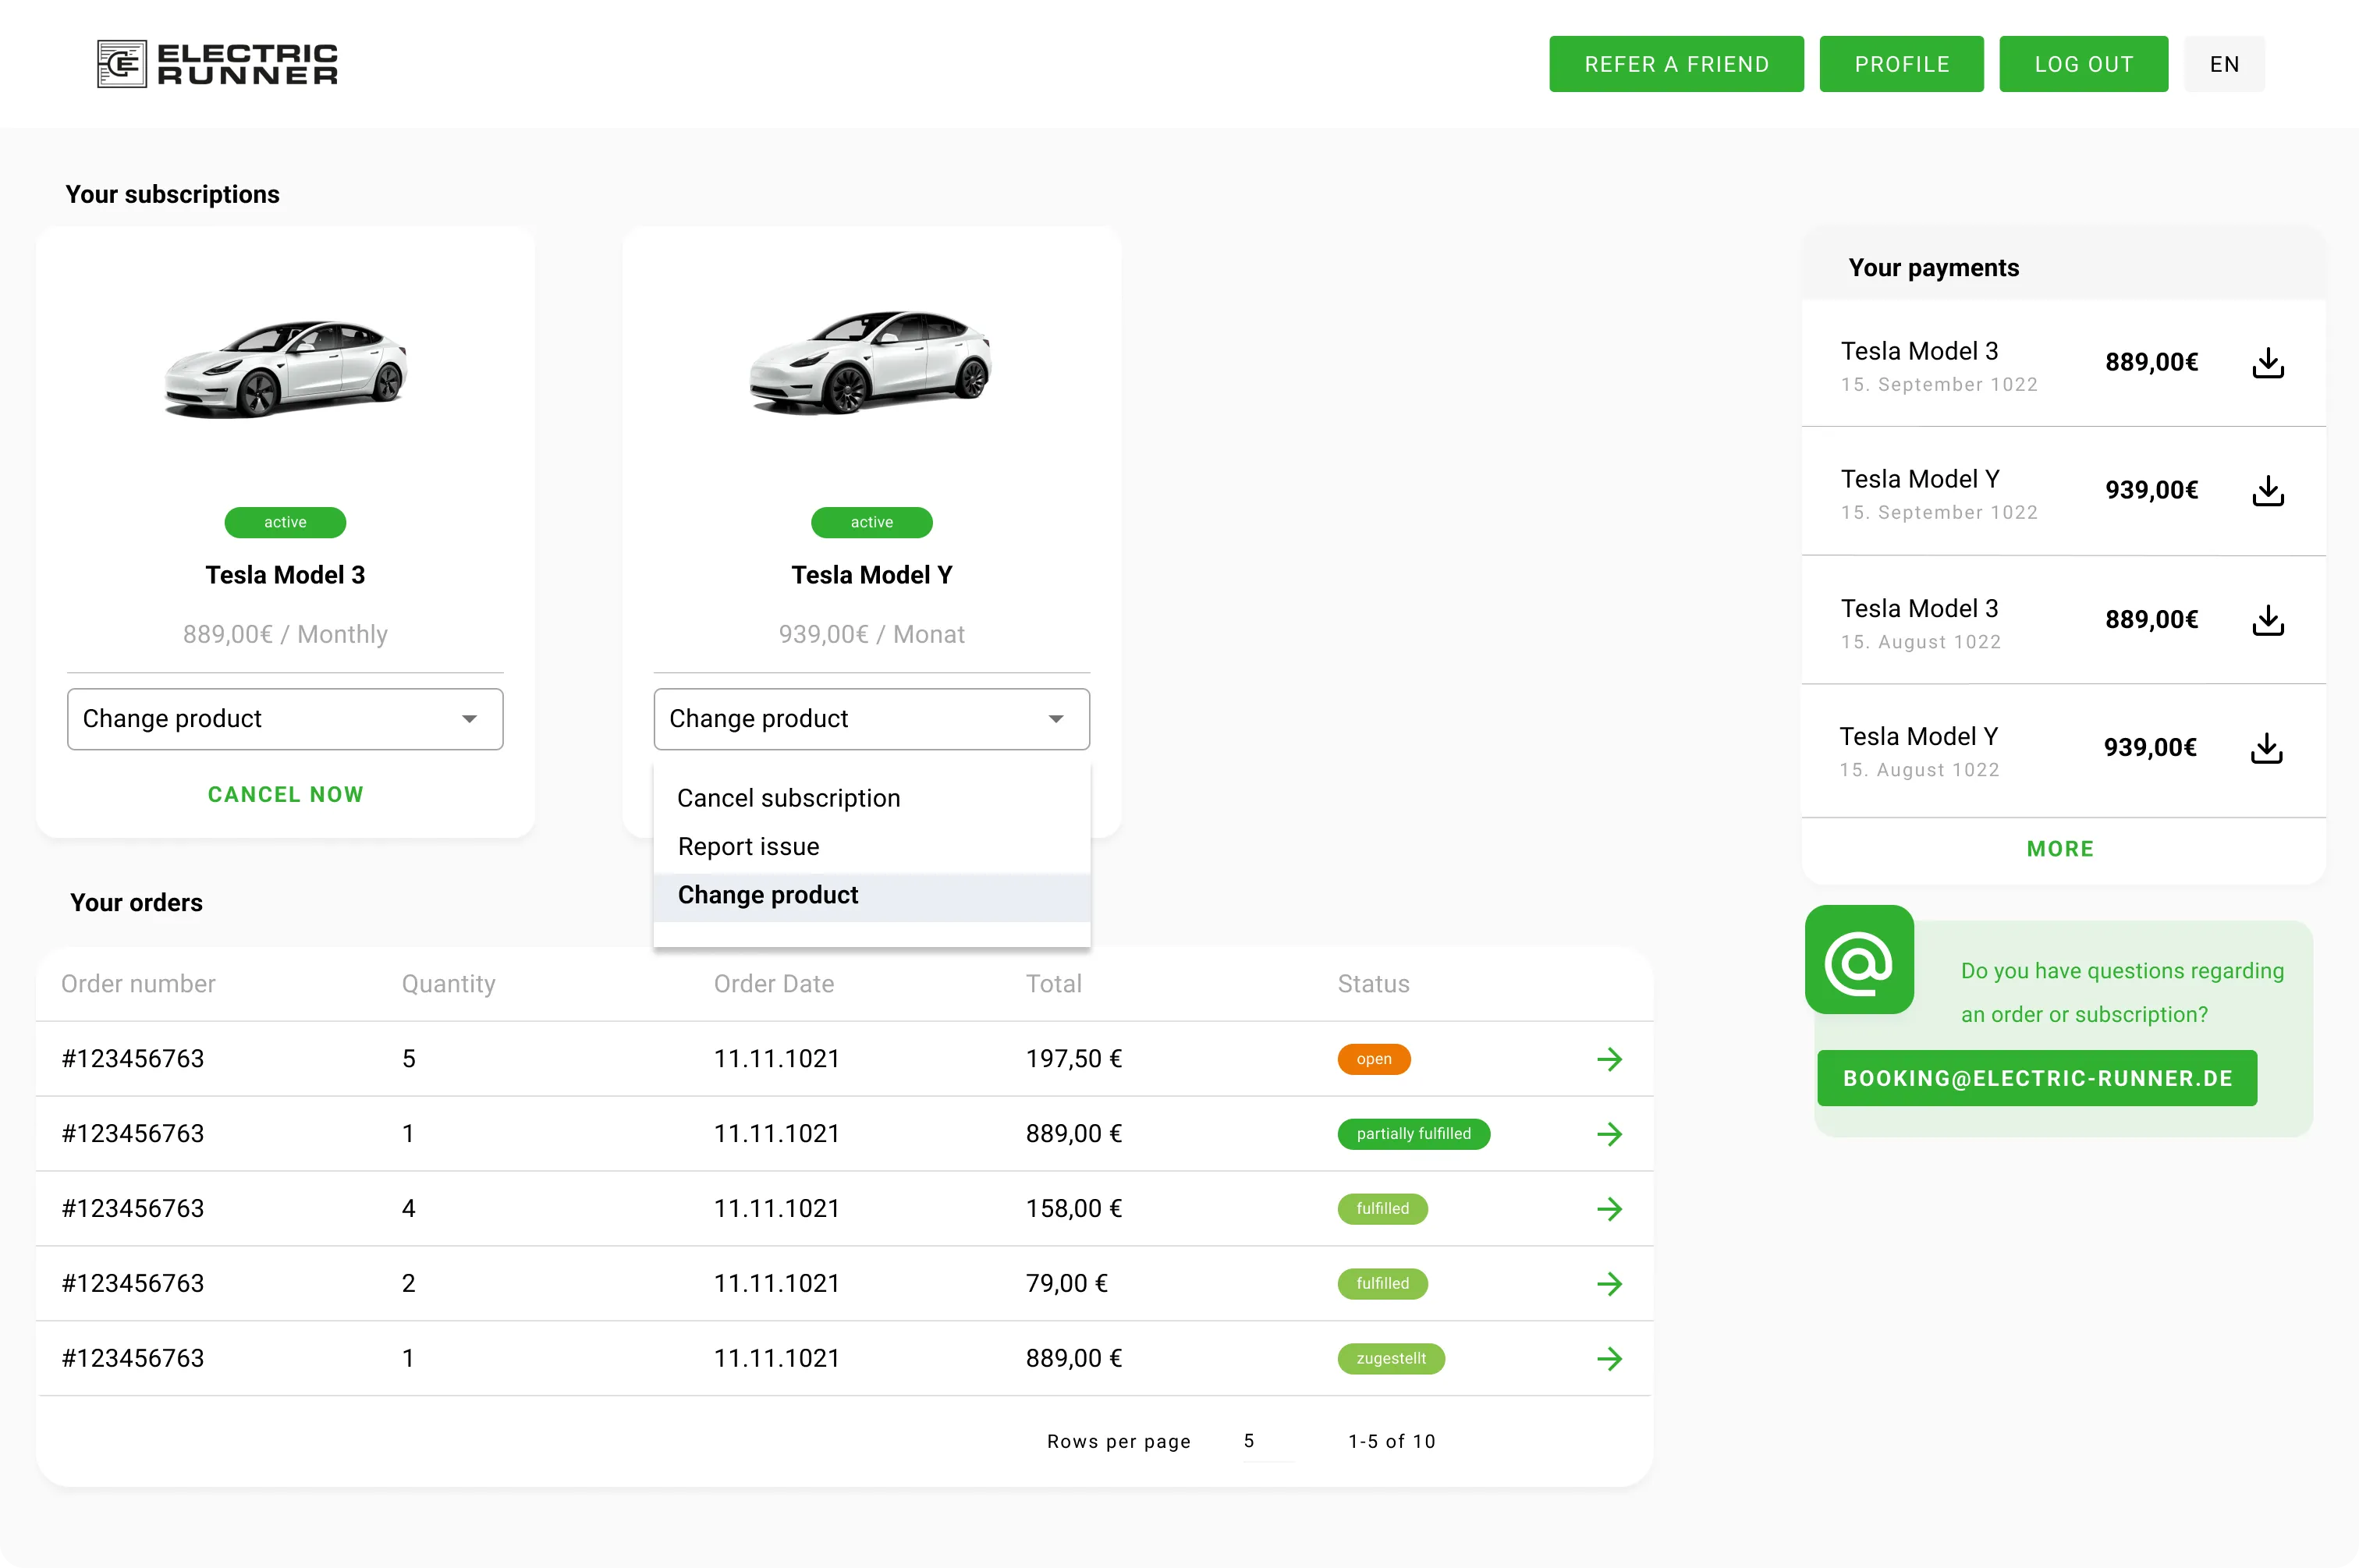Viewport: 2359px width, 1568px height.
Task: Log out of the account
Action: 2083,64
